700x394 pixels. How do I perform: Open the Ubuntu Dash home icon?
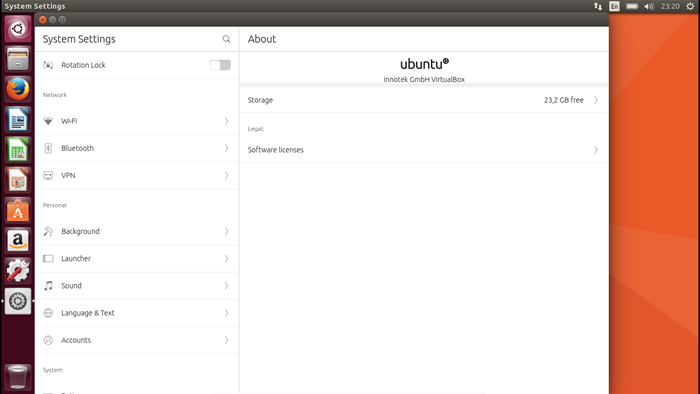tap(18, 29)
